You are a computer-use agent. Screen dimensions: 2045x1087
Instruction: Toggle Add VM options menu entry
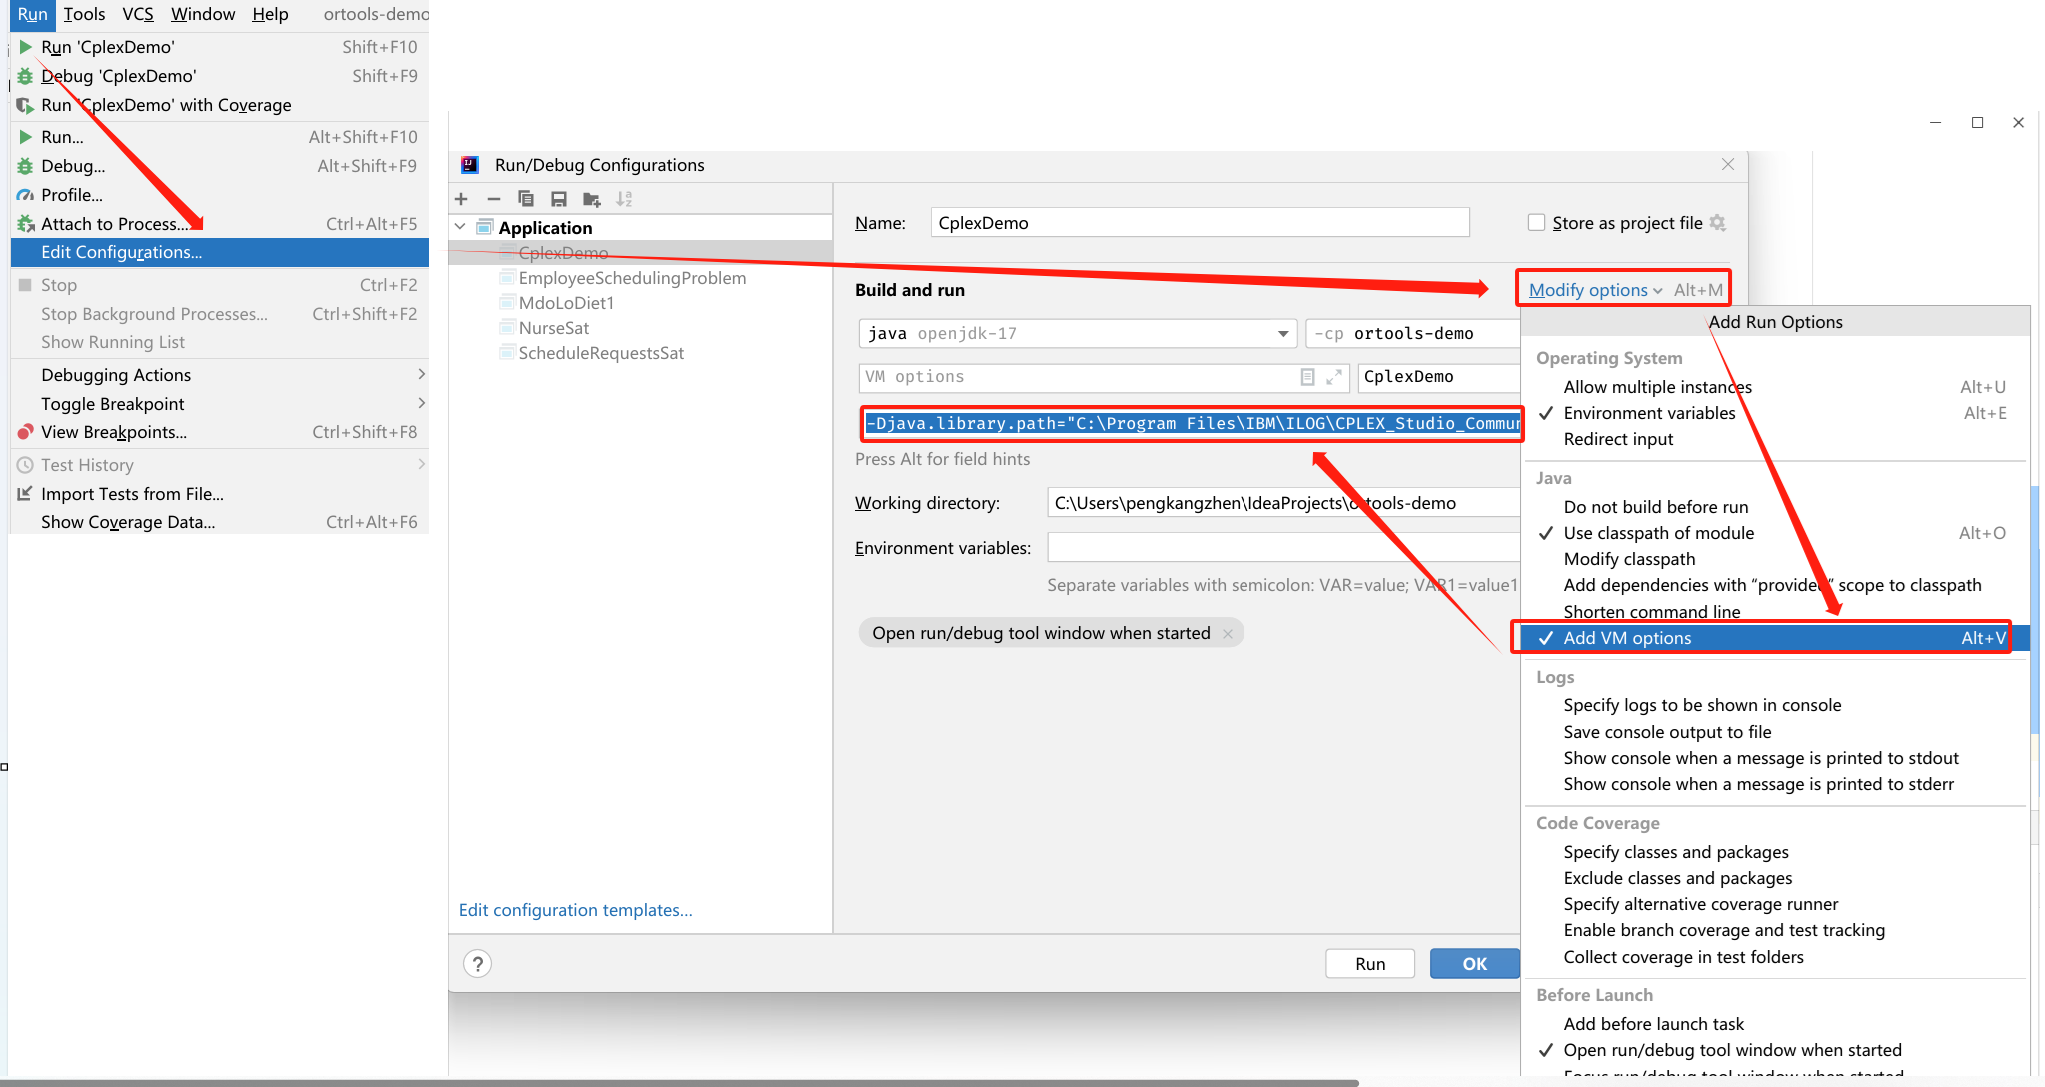(1627, 638)
